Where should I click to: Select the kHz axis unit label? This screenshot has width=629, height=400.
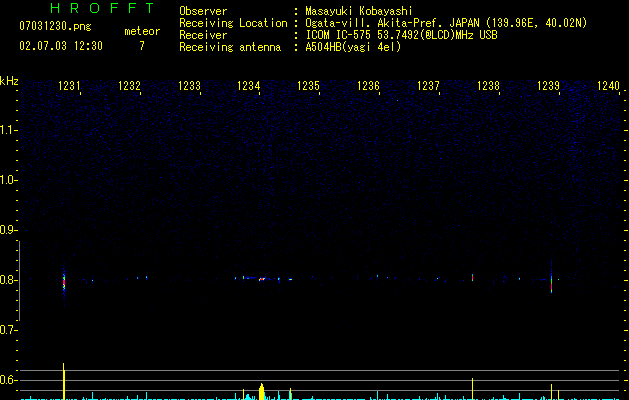coord(9,81)
